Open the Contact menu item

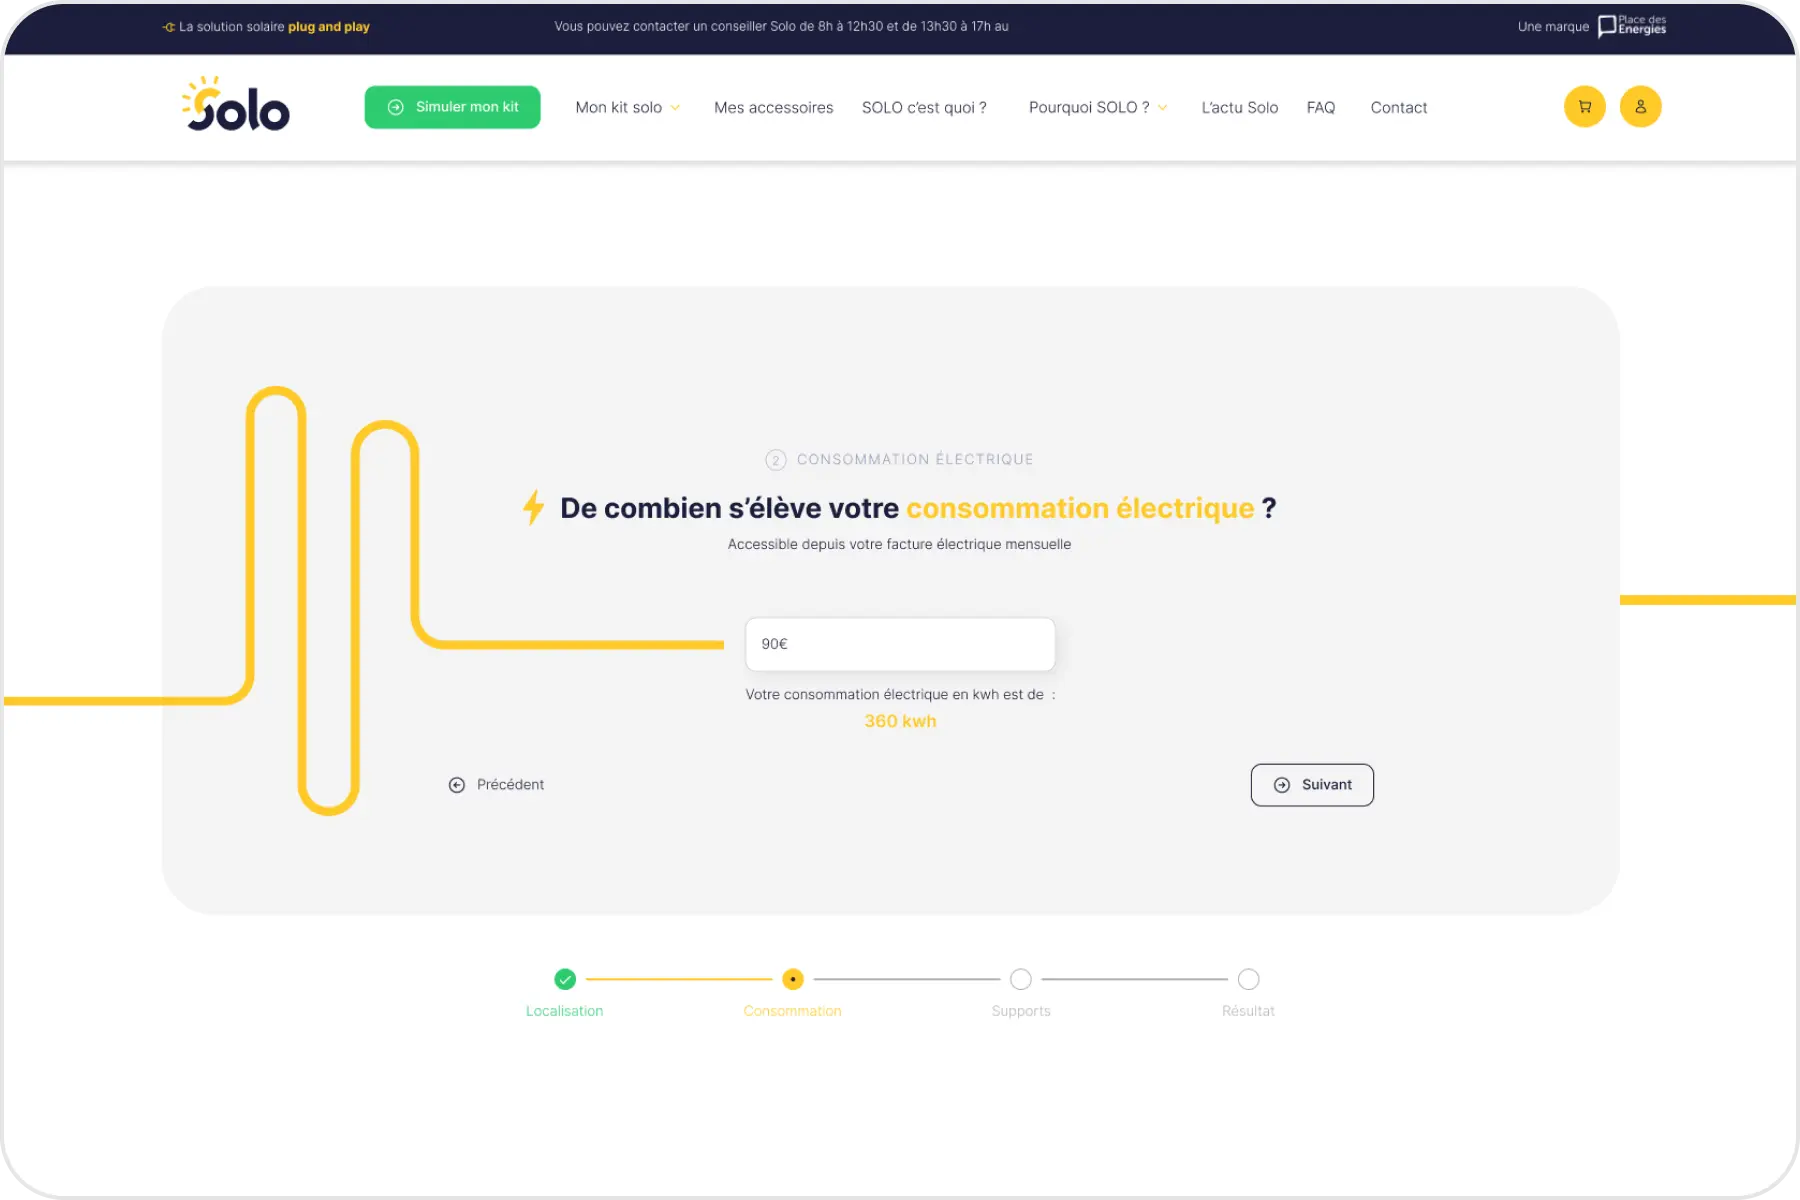[1398, 108]
